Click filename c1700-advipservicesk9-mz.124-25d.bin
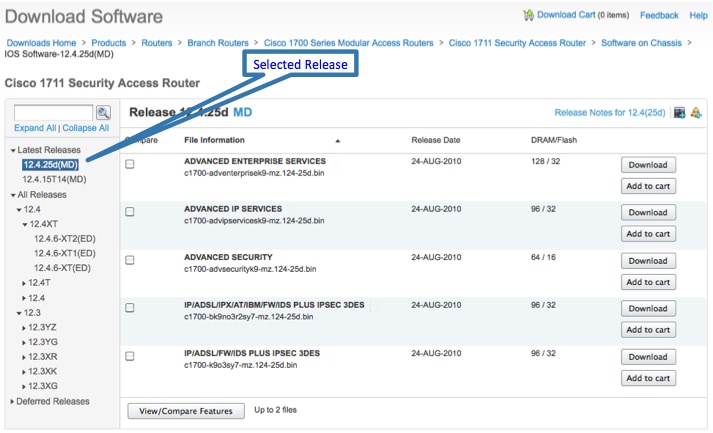This screenshot has height=433, width=713. point(254,221)
